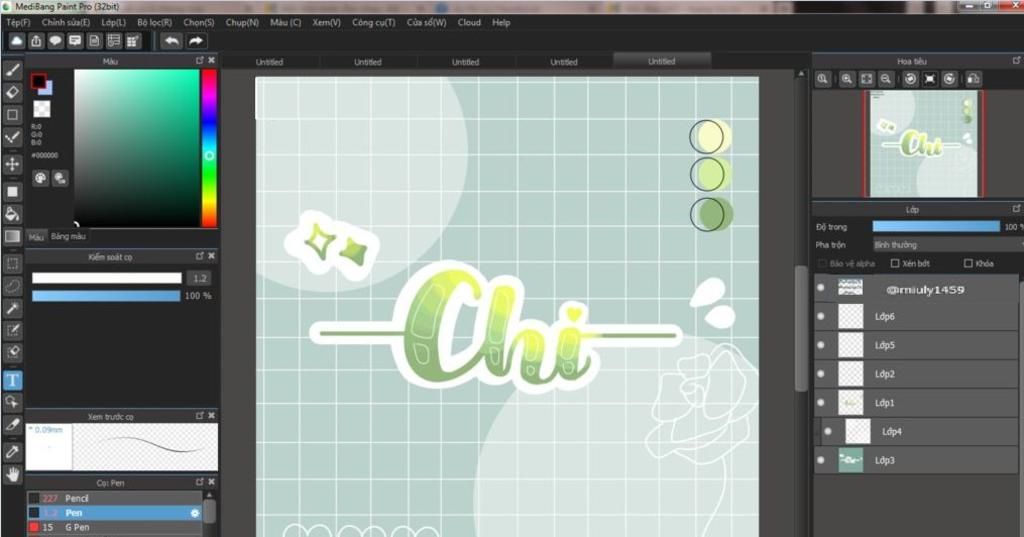1024x537 pixels.
Task: Click the navigator preview thumbnail
Action: tap(923, 144)
